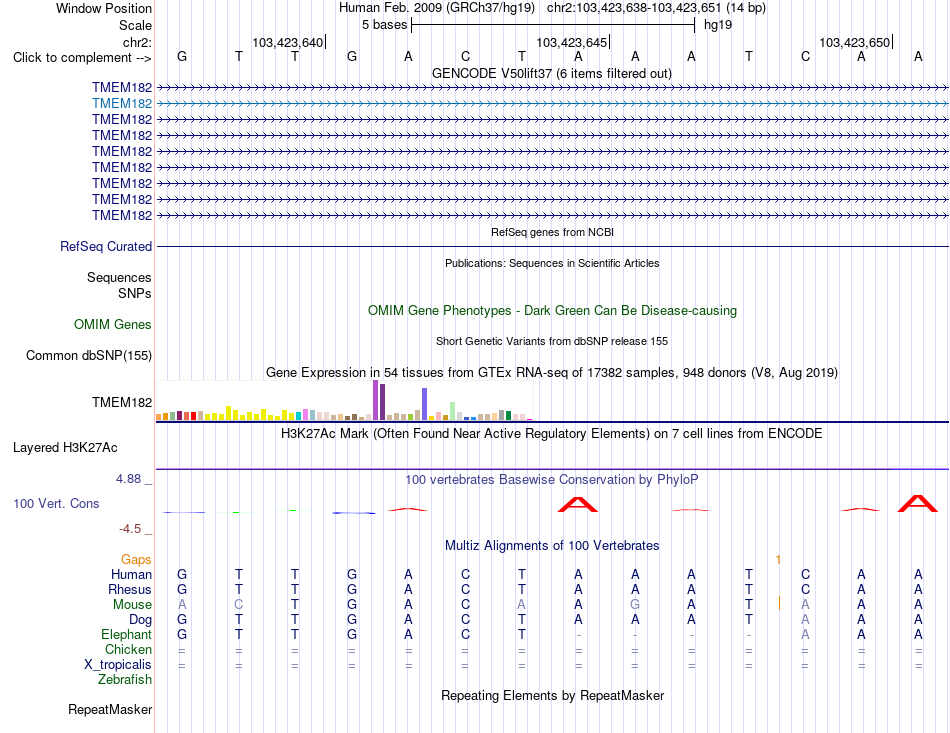Click the 'chr2:' ruler label
The width and height of the screenshot is (950, 733).
137,42
